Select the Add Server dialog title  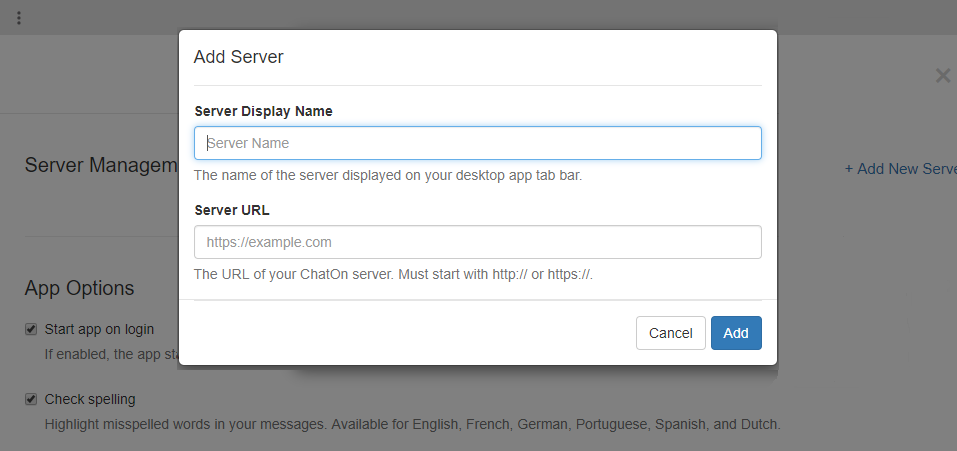[238, 57]
